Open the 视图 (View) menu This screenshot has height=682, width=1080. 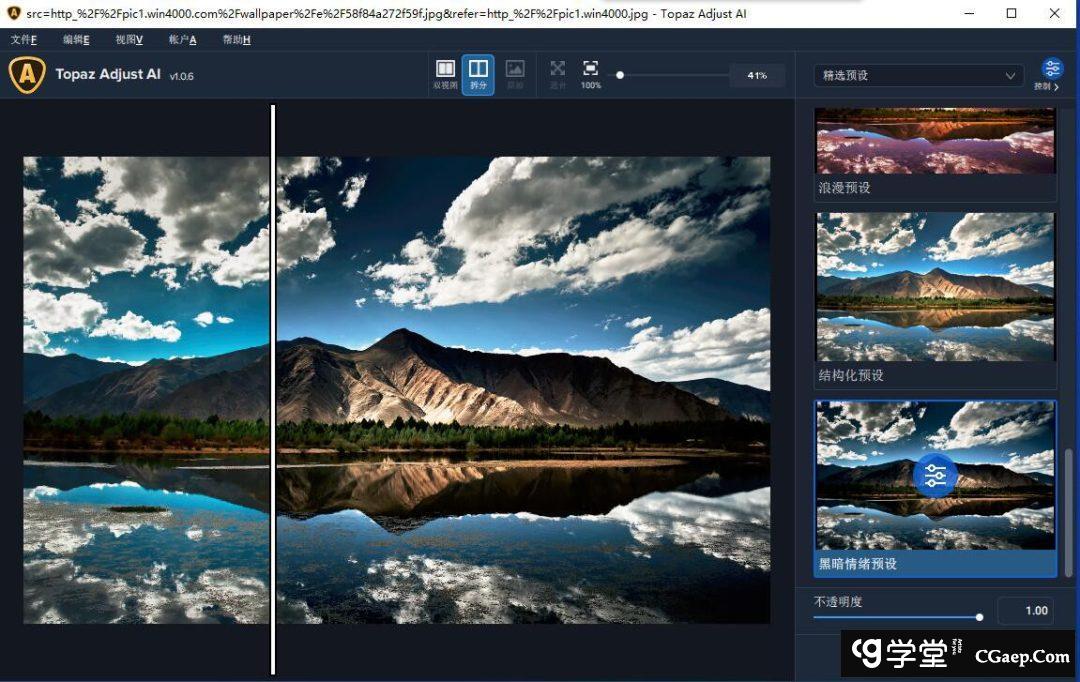129,40
